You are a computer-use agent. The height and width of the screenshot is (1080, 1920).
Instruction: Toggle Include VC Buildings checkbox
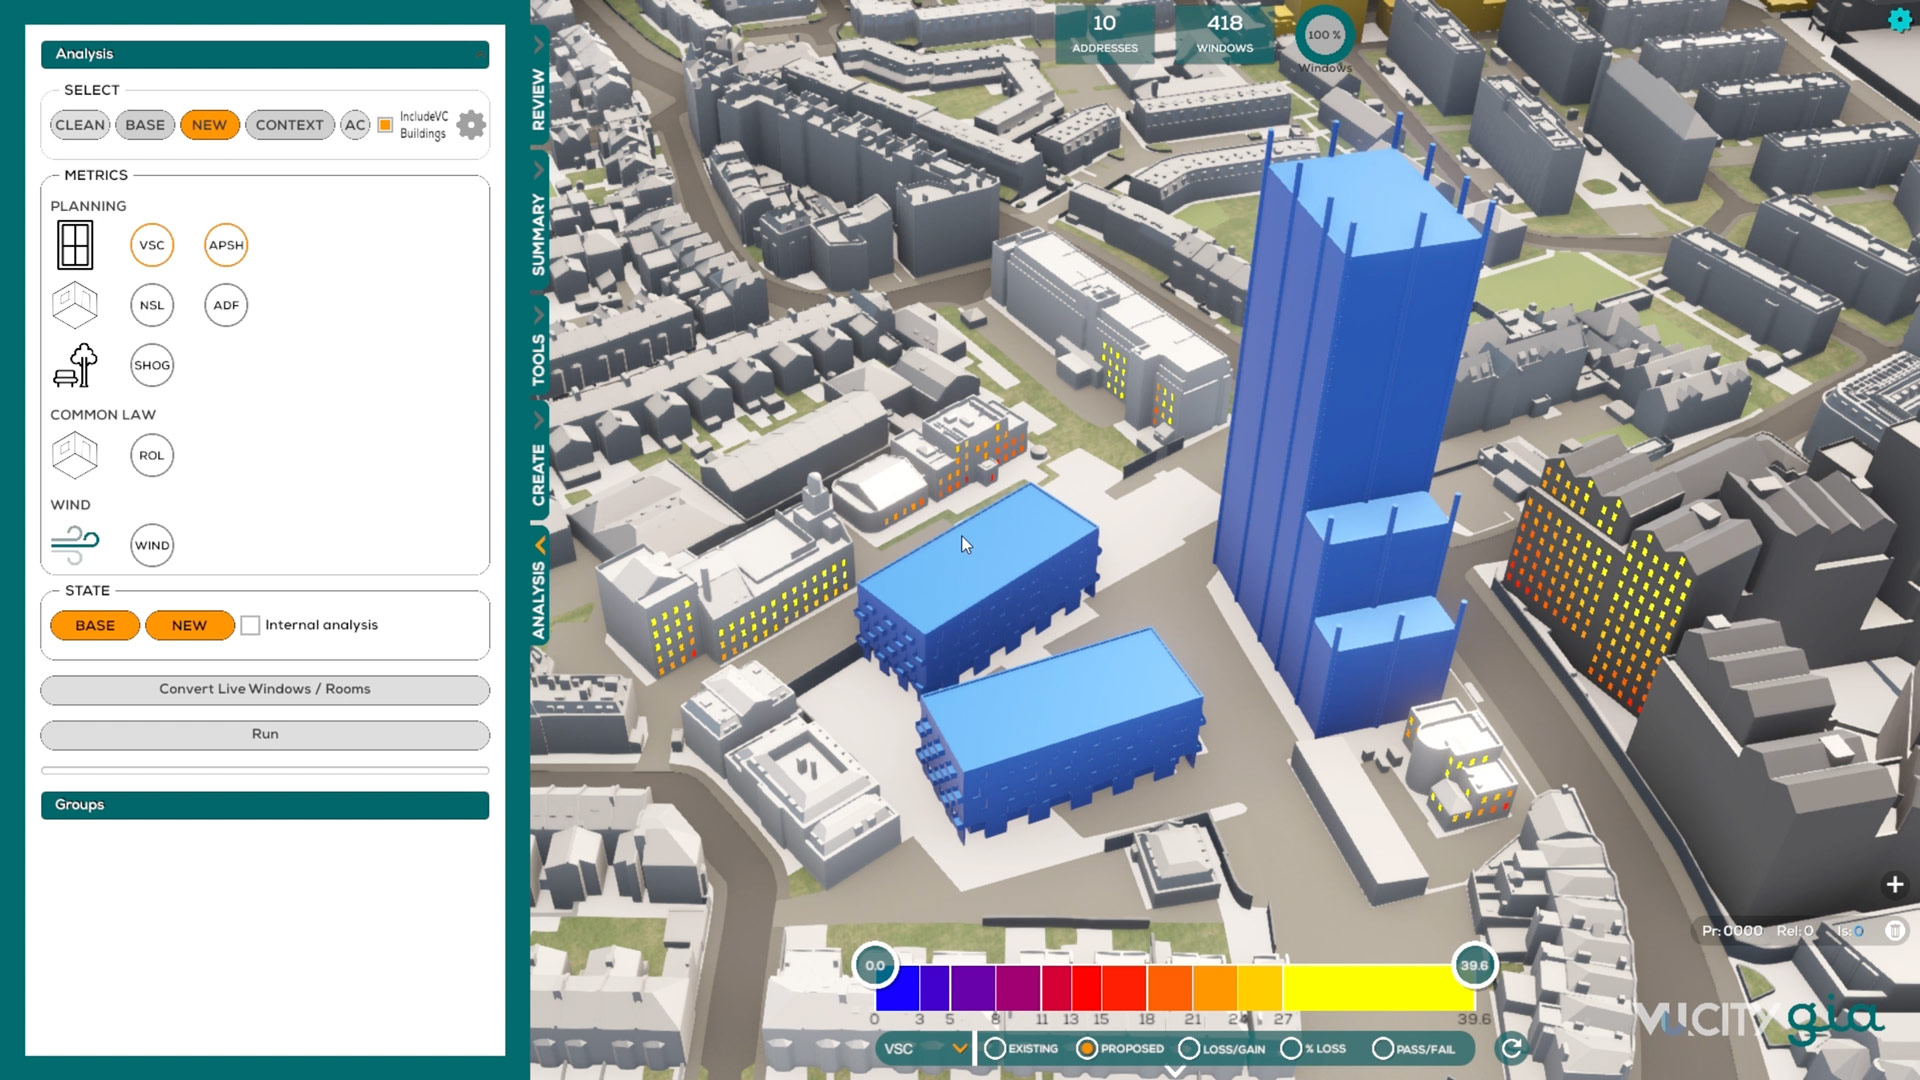pos(385,125)
